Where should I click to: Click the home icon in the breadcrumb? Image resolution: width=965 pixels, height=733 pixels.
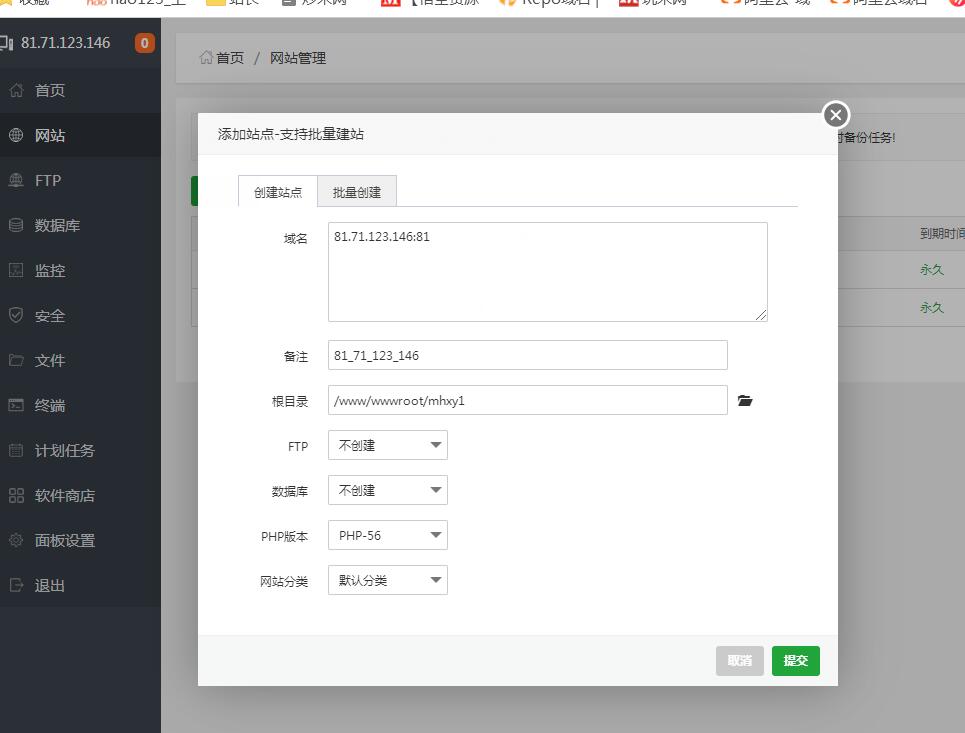pyautogui.click(x=206, y=58)
